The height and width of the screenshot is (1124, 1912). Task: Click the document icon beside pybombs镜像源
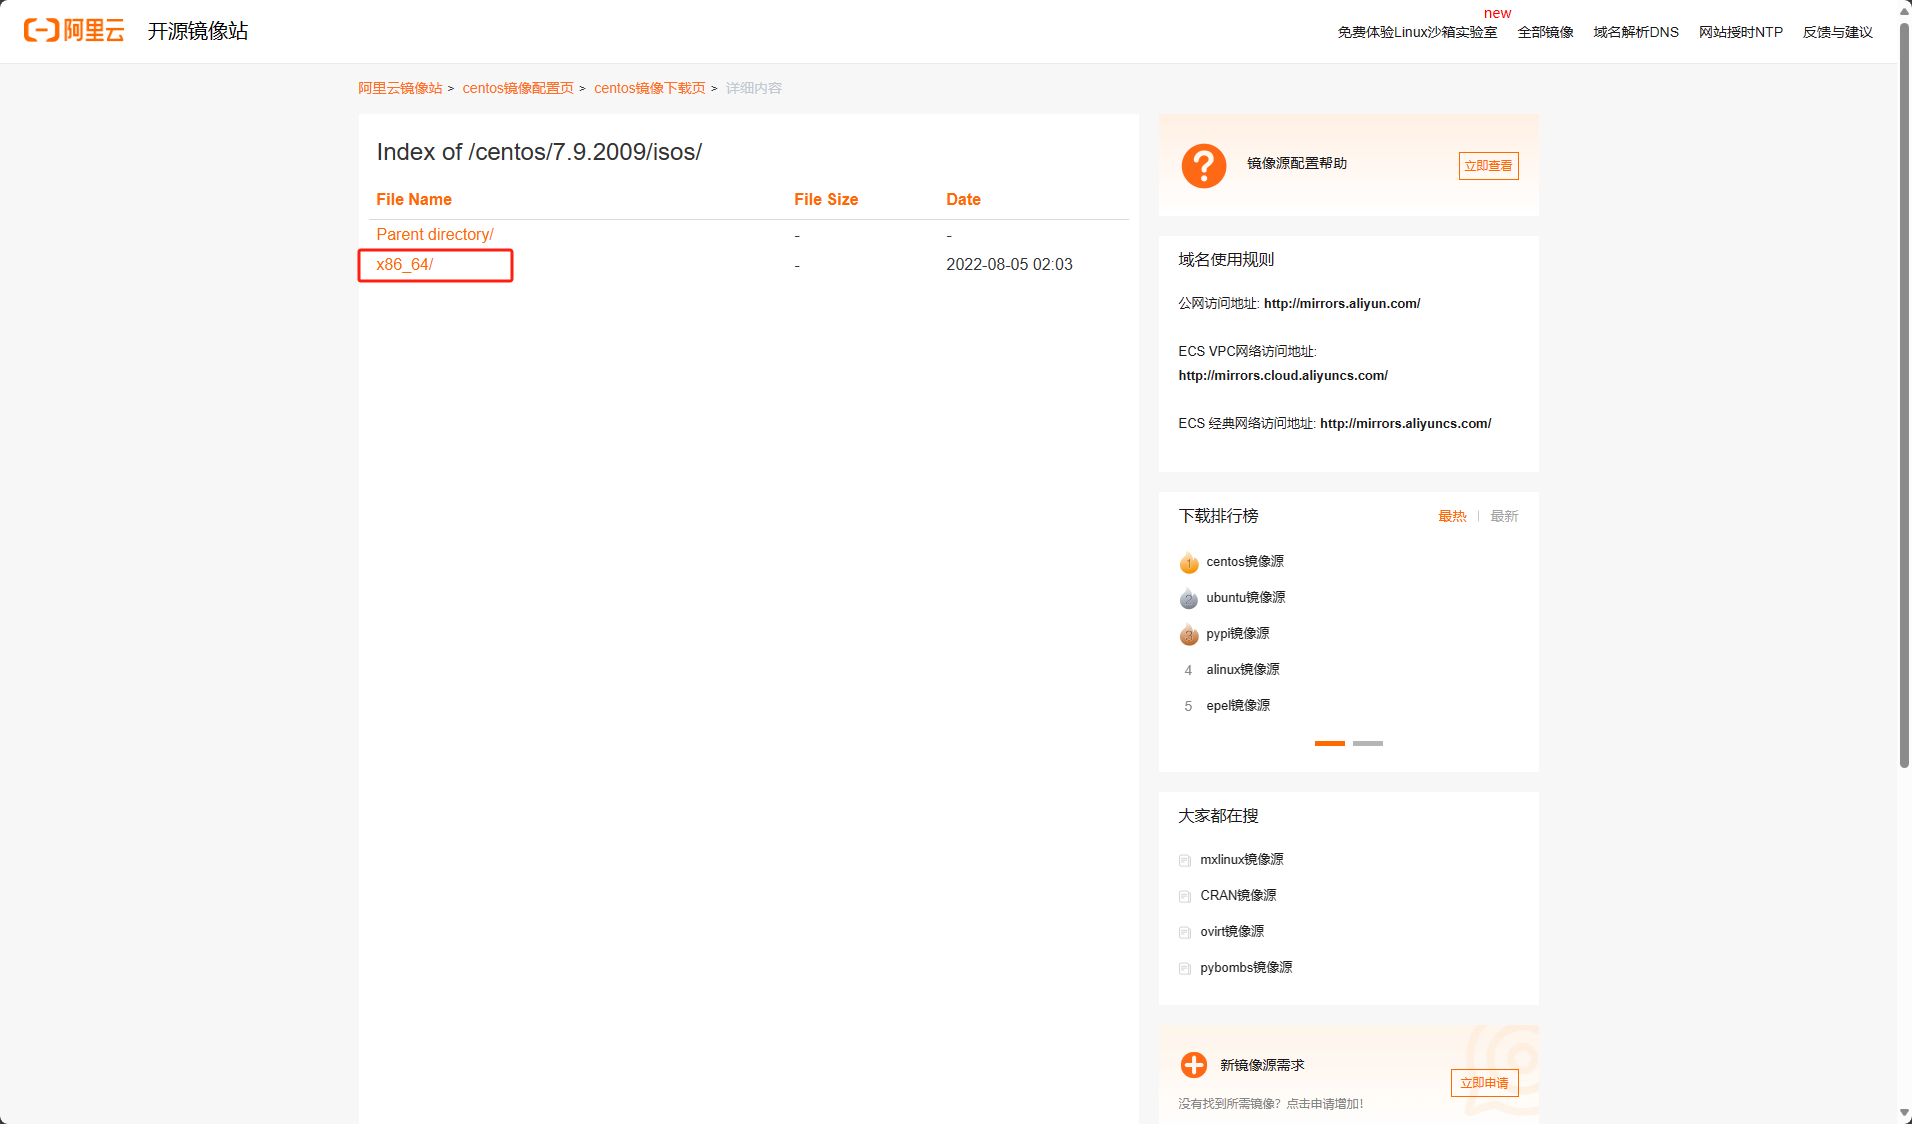click(x=1184, y=968)
